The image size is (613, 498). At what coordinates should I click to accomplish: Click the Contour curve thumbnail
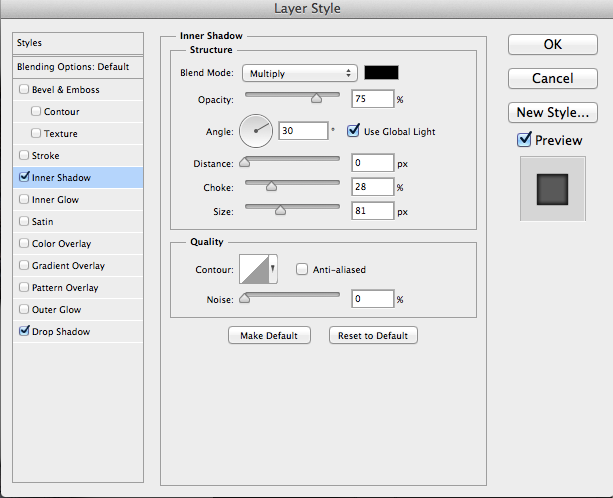click(x=254, y=269)
